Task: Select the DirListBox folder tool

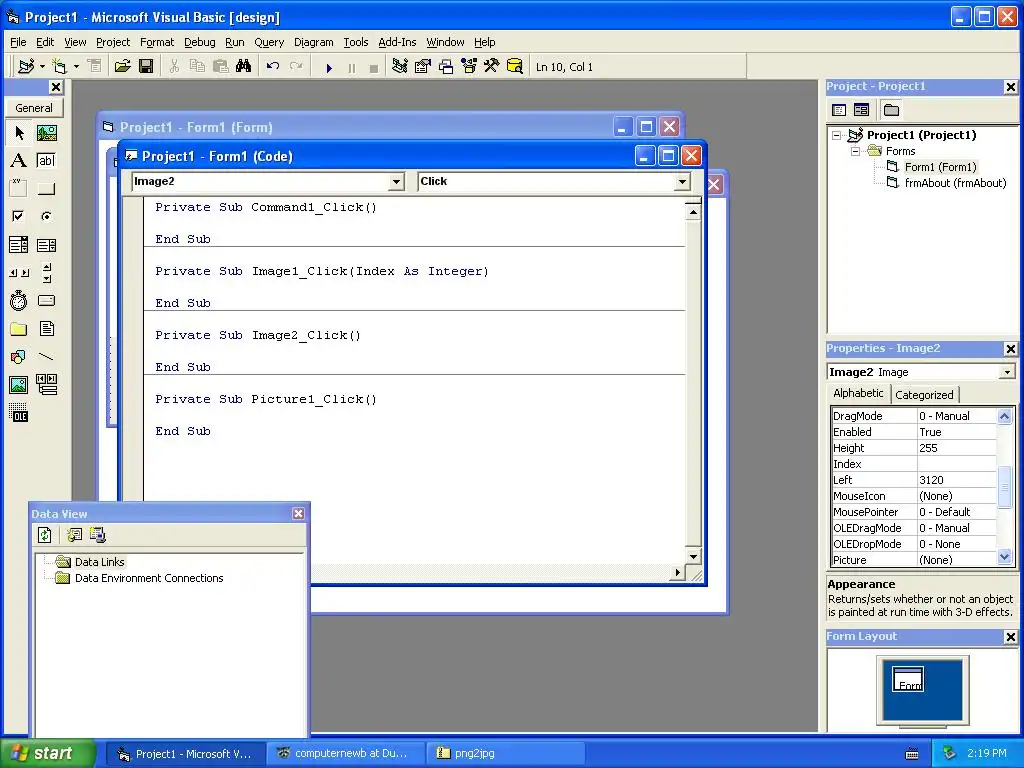Action: 19,328
